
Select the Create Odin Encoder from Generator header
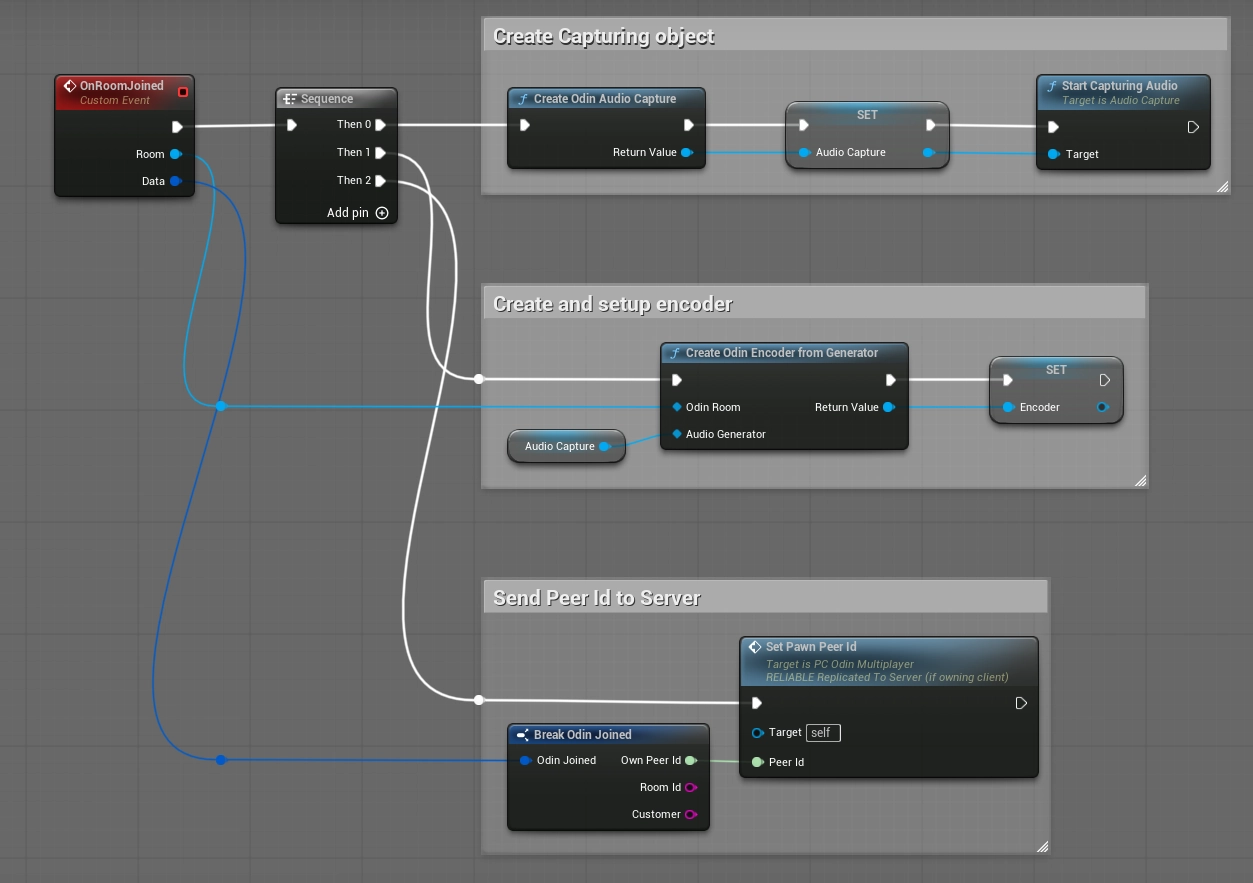pyautogui.click(x=781, y=353)
